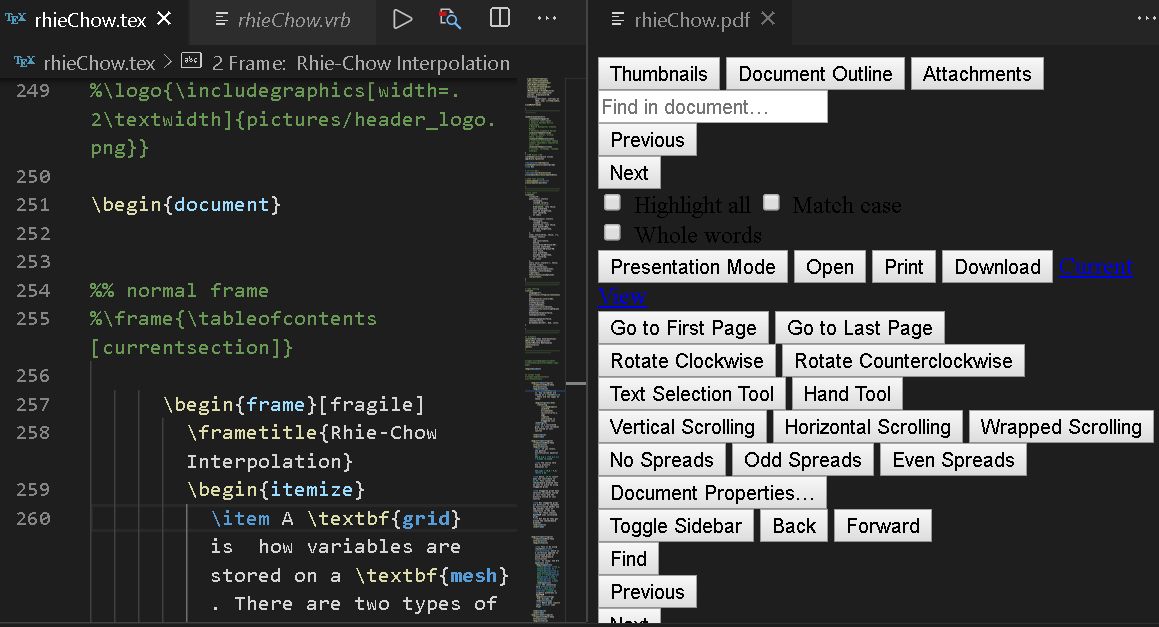Select Wrapped Scrolling mode

click(1061, 427)
